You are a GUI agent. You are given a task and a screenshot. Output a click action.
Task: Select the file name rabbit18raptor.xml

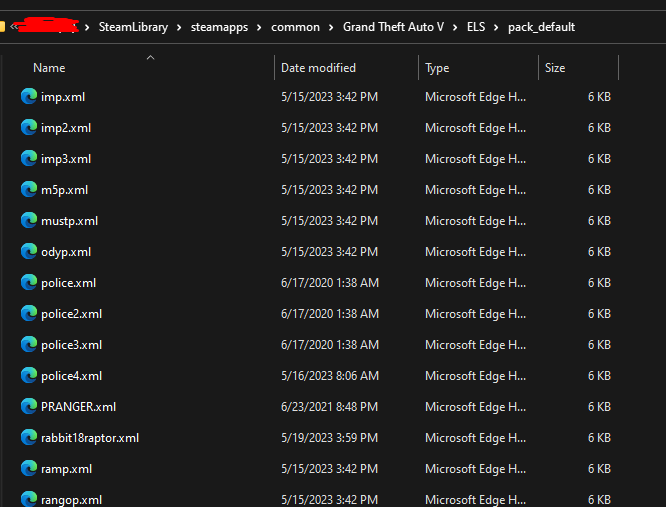tap(90, 438)
